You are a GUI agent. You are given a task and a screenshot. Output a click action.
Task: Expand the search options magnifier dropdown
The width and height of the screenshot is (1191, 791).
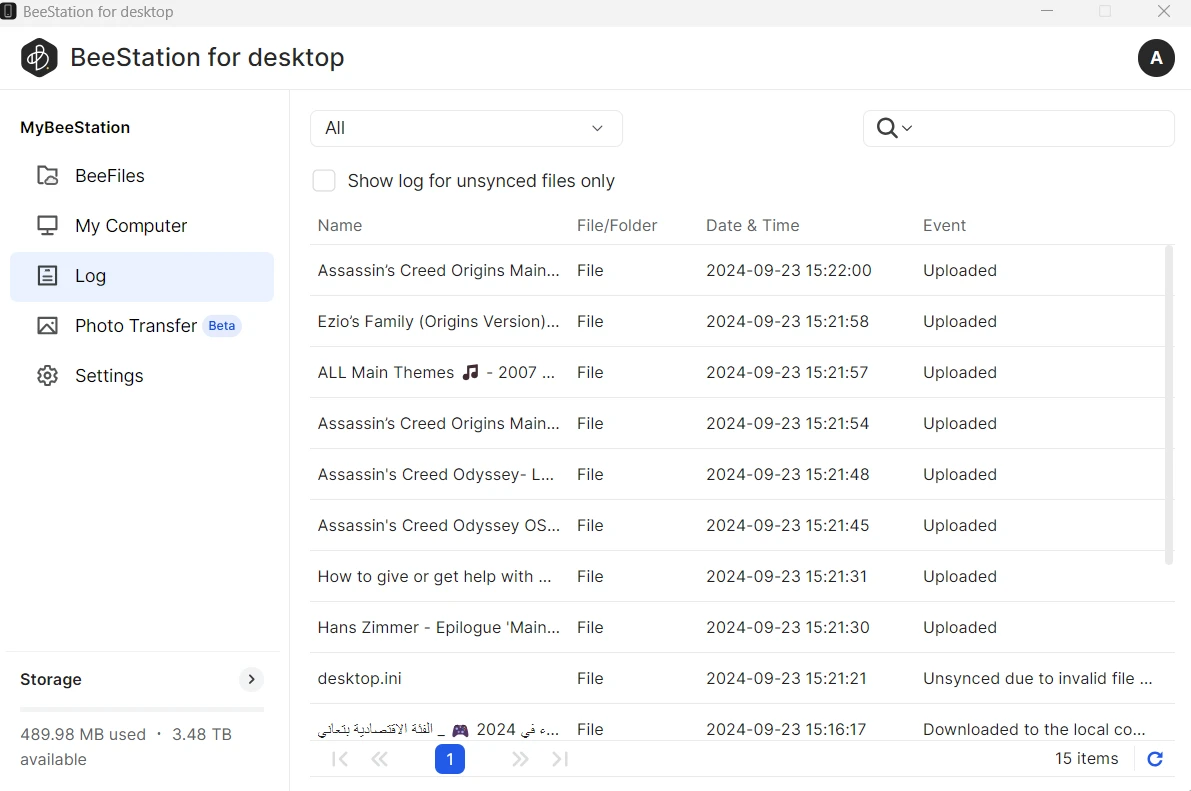coord(894,128)
